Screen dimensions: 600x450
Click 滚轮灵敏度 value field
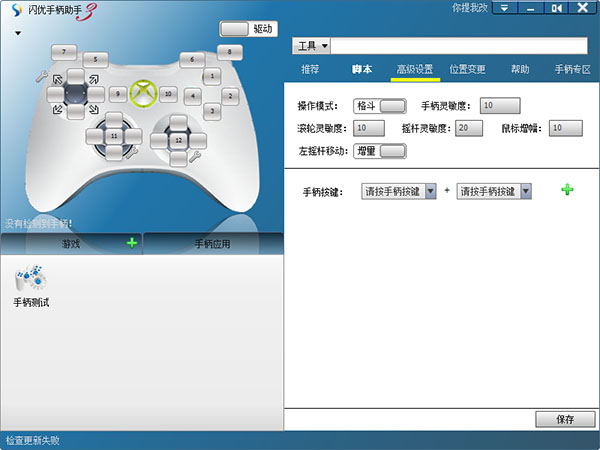(x=369, y=128)
